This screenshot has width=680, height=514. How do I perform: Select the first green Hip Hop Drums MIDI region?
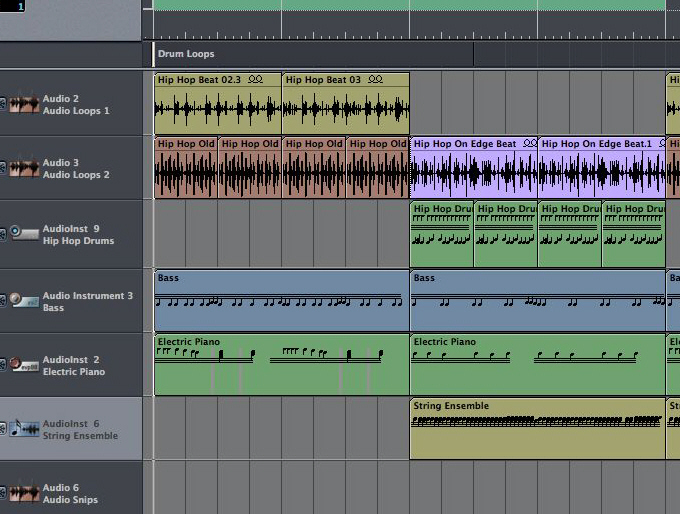pos(441,234)
